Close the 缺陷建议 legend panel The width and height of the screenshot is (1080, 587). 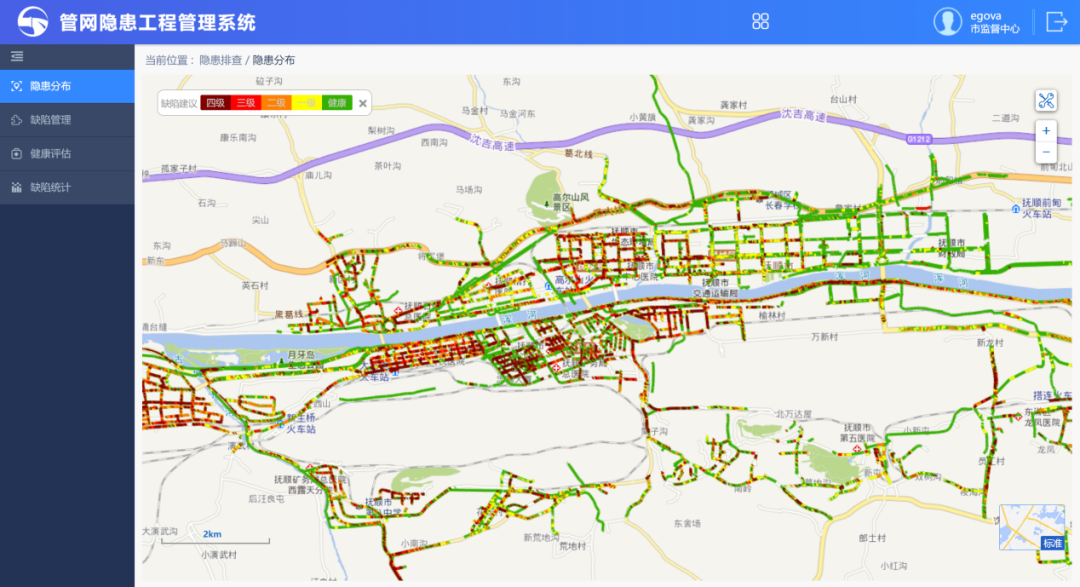363,103
